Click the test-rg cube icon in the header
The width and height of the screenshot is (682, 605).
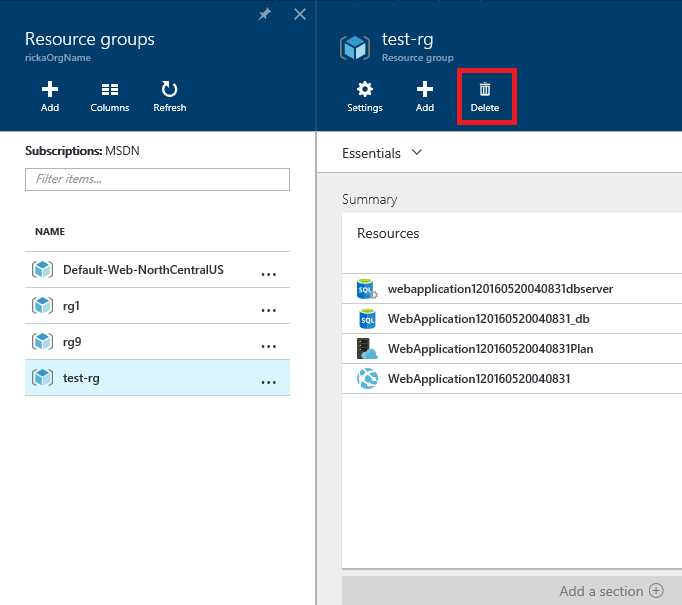point(355,48)
